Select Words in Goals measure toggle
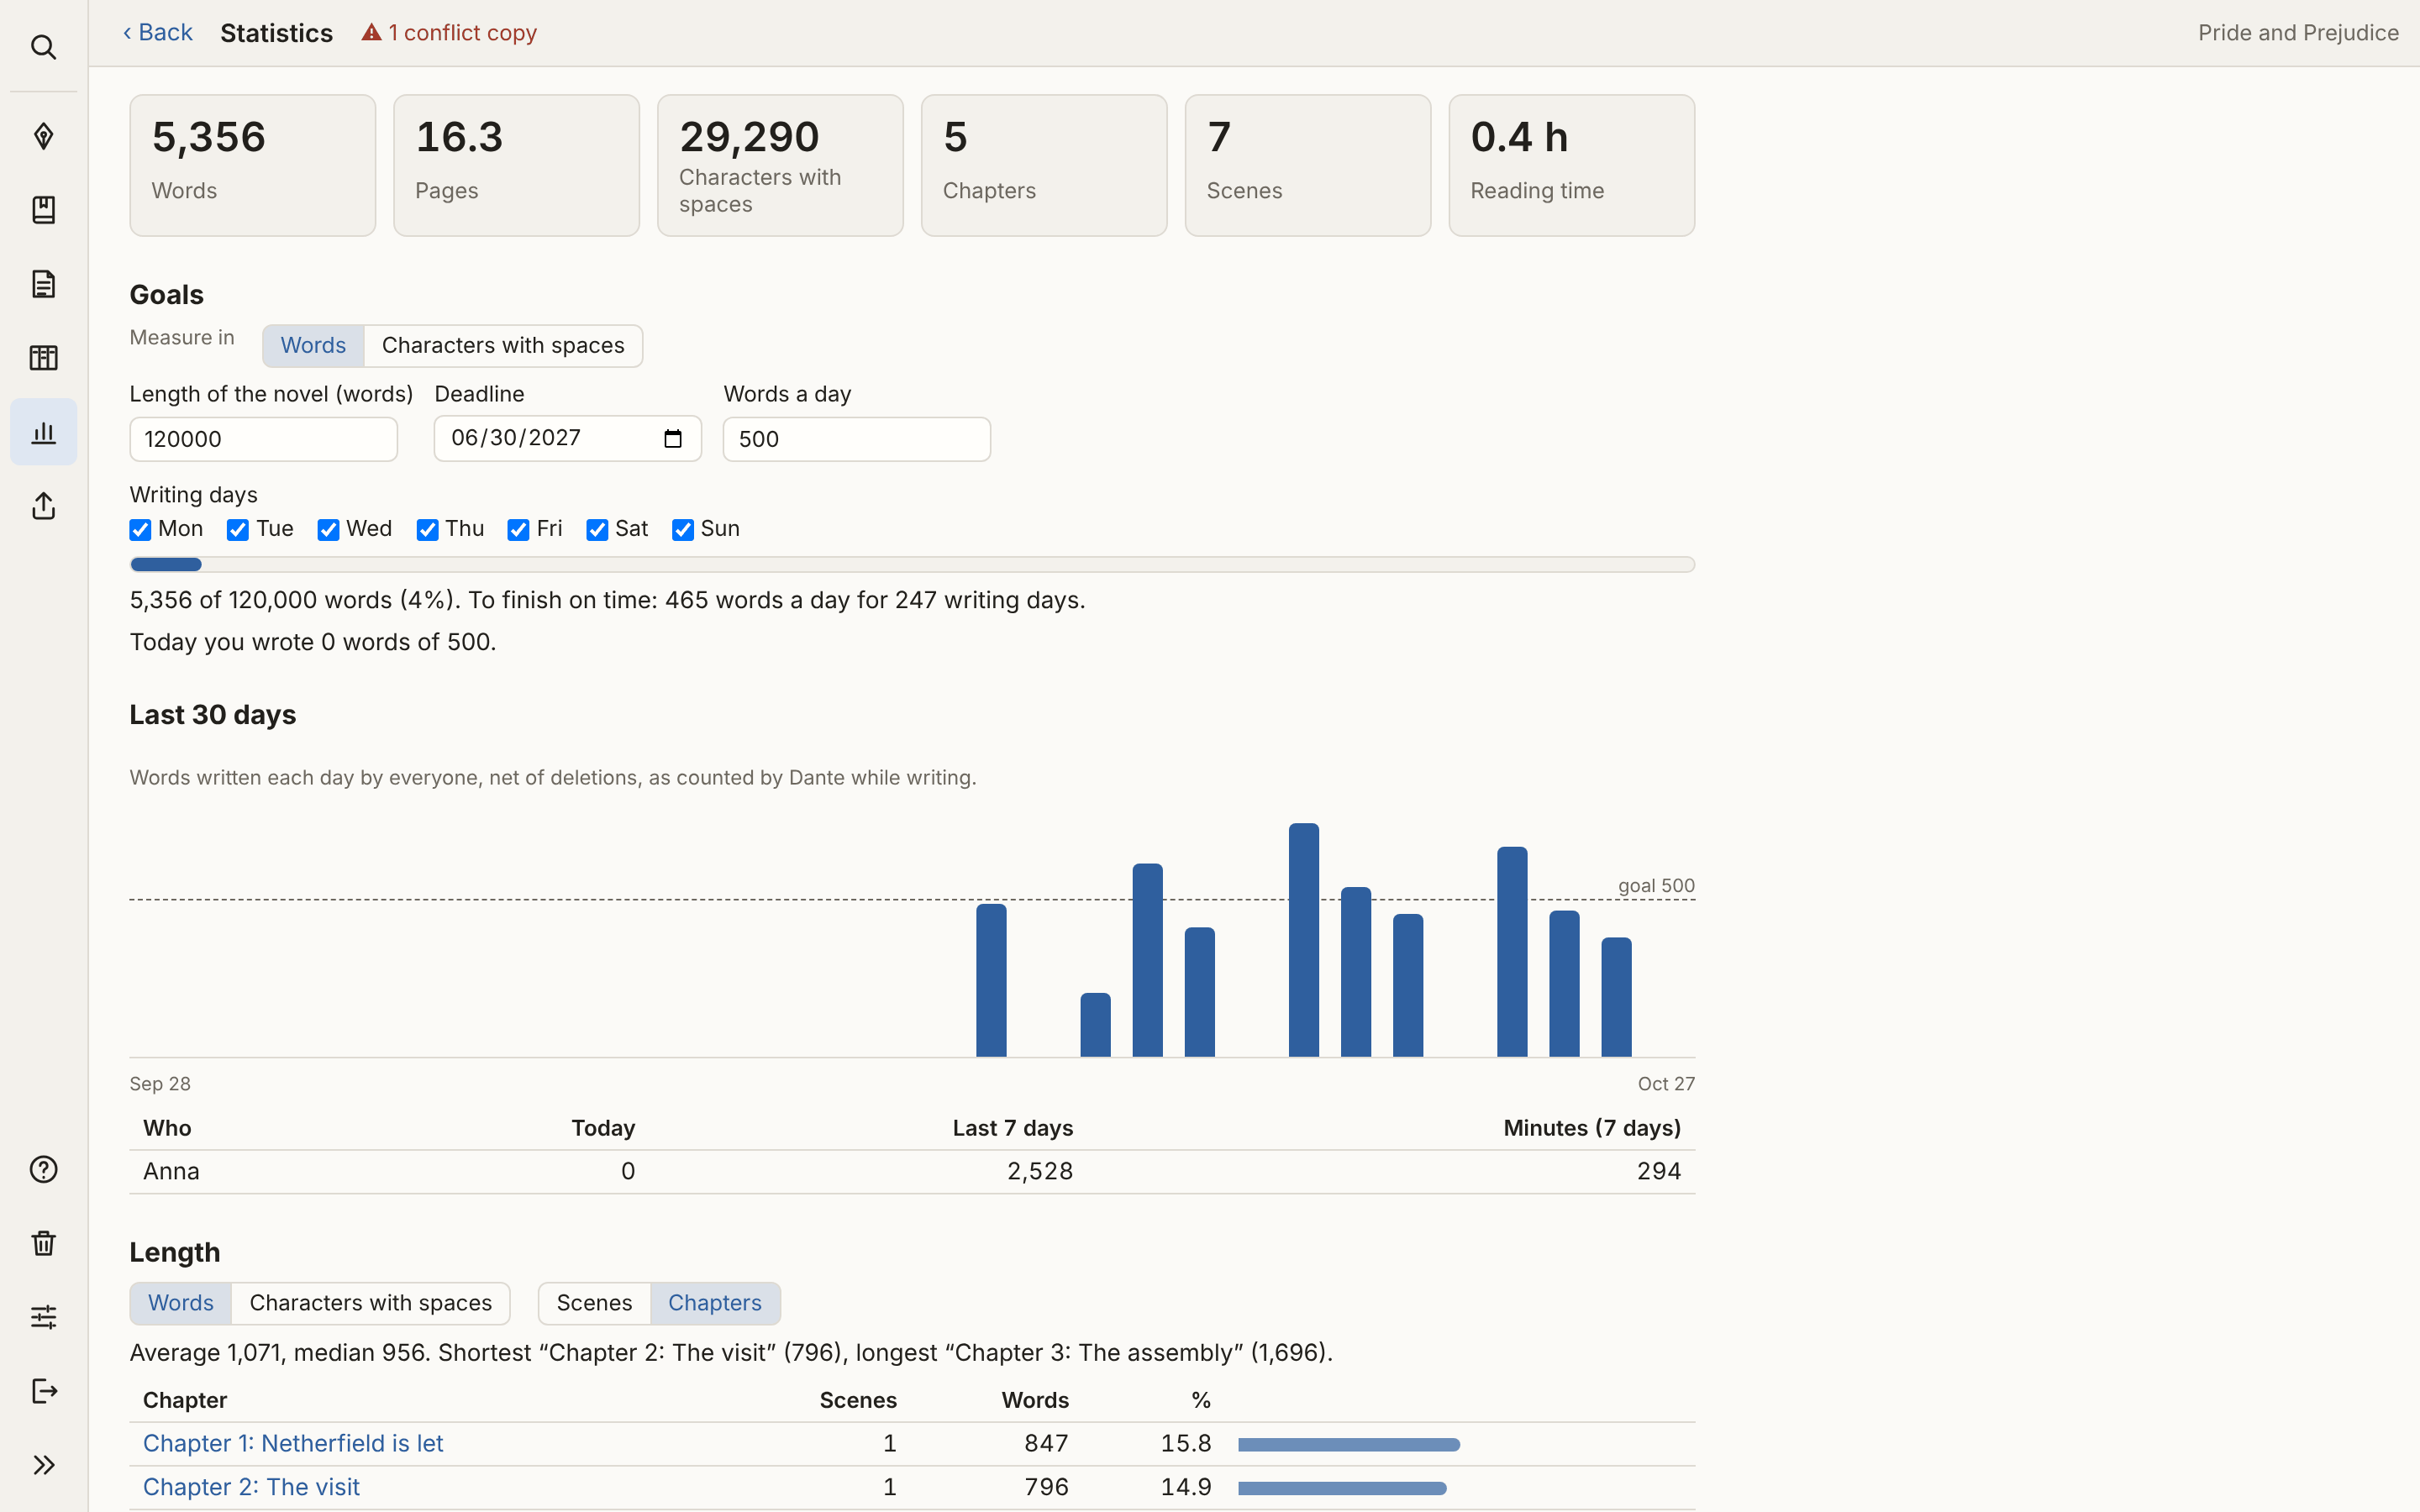This screenshot has height=1512, width=2420. pyautogui.click(x=313, y=346)
